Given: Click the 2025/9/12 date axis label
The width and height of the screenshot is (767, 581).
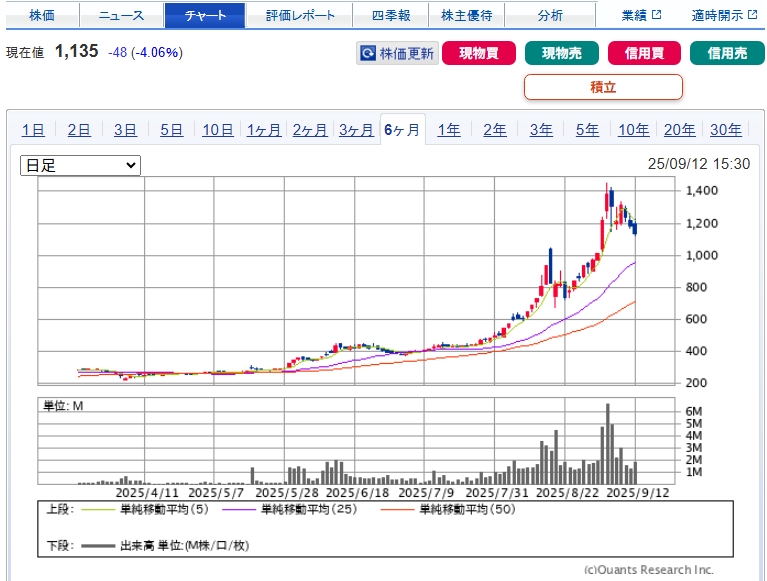Looking at the screenshot, I should tap(638, 492).
